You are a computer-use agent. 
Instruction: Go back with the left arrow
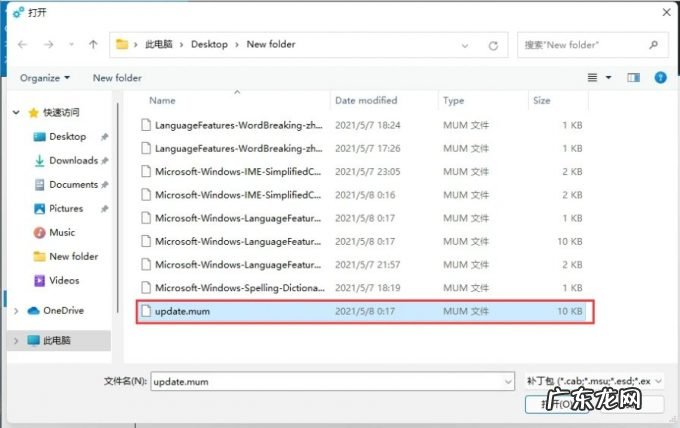(23, 44)
